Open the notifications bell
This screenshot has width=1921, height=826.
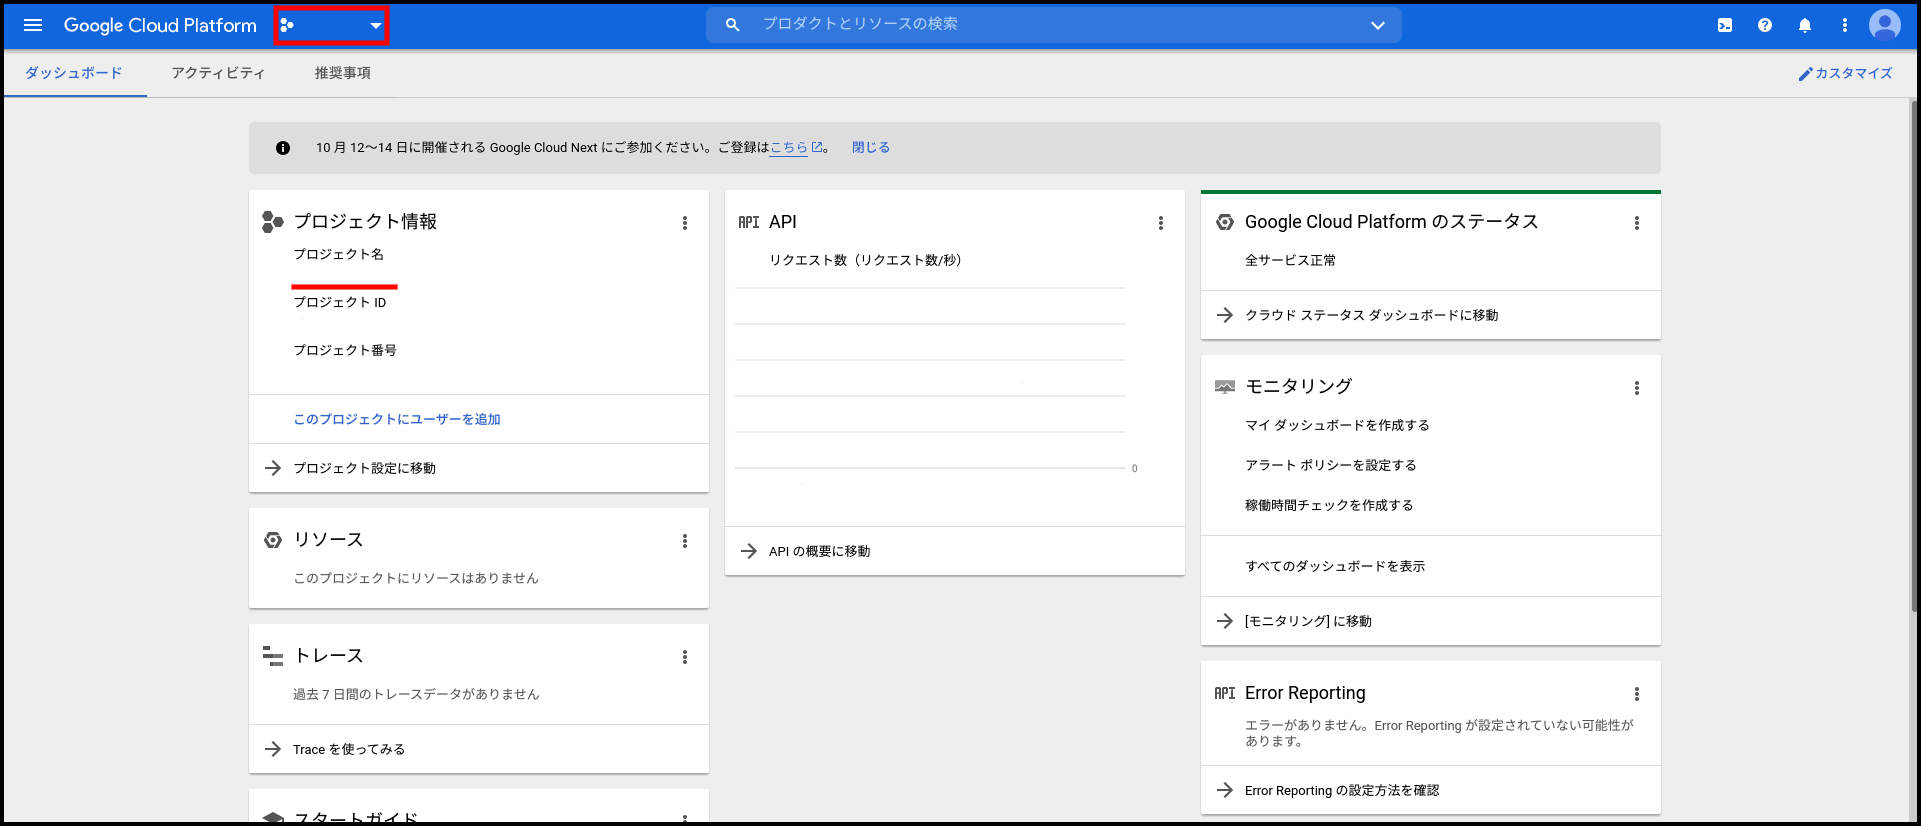point(1805,25)
